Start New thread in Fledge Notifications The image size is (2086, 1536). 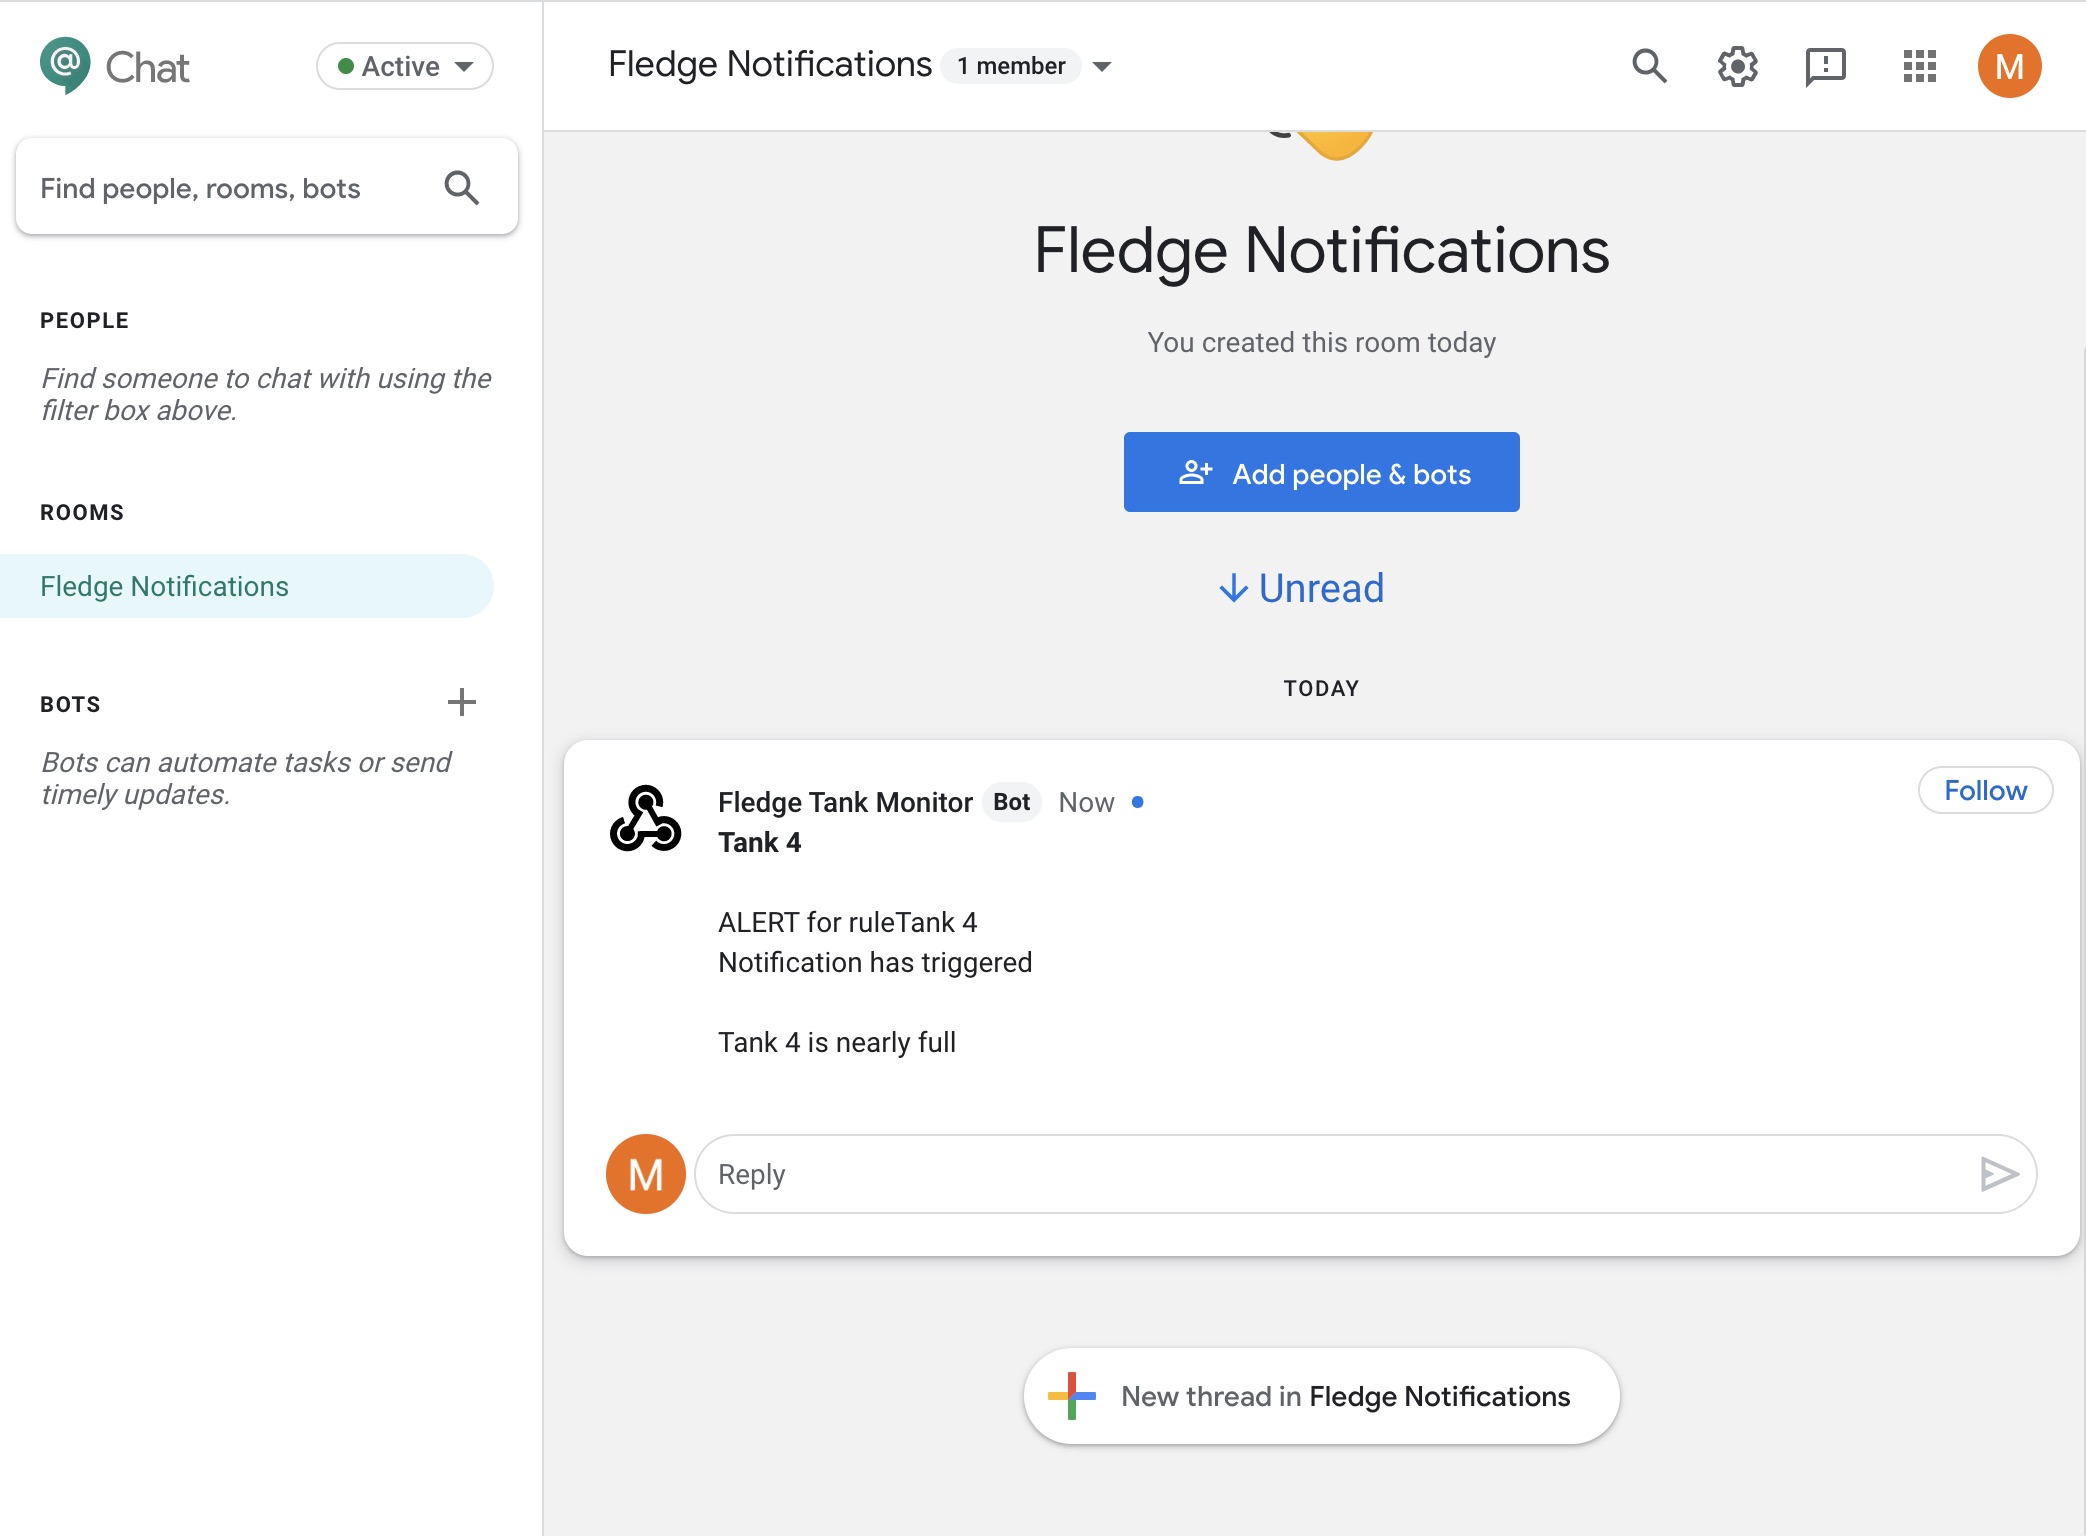pos(1321,1396)
